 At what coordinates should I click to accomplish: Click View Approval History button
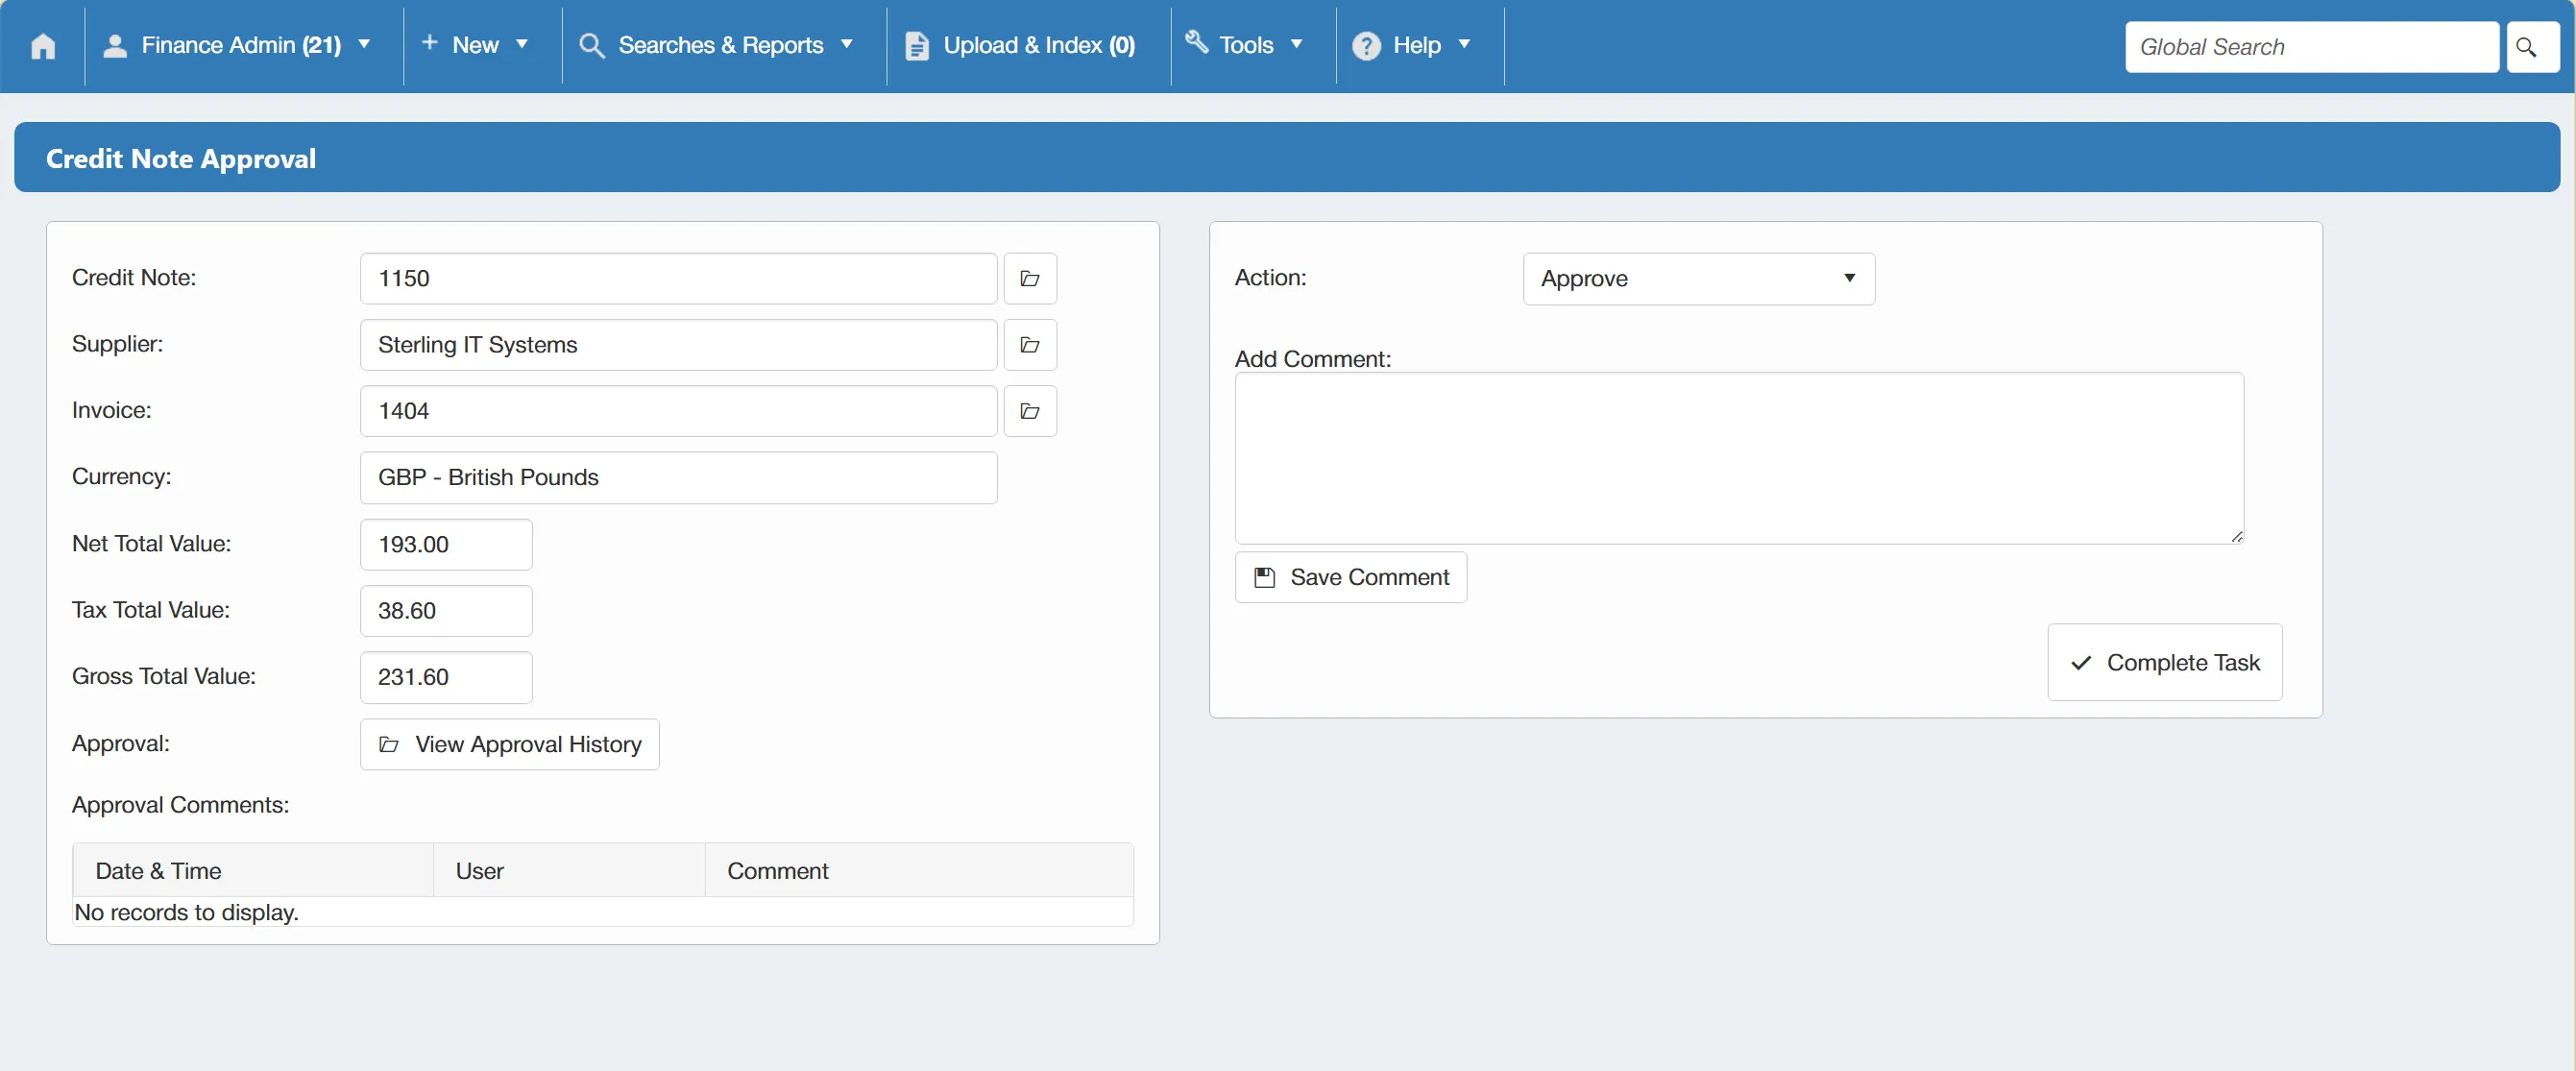point(509,745)
